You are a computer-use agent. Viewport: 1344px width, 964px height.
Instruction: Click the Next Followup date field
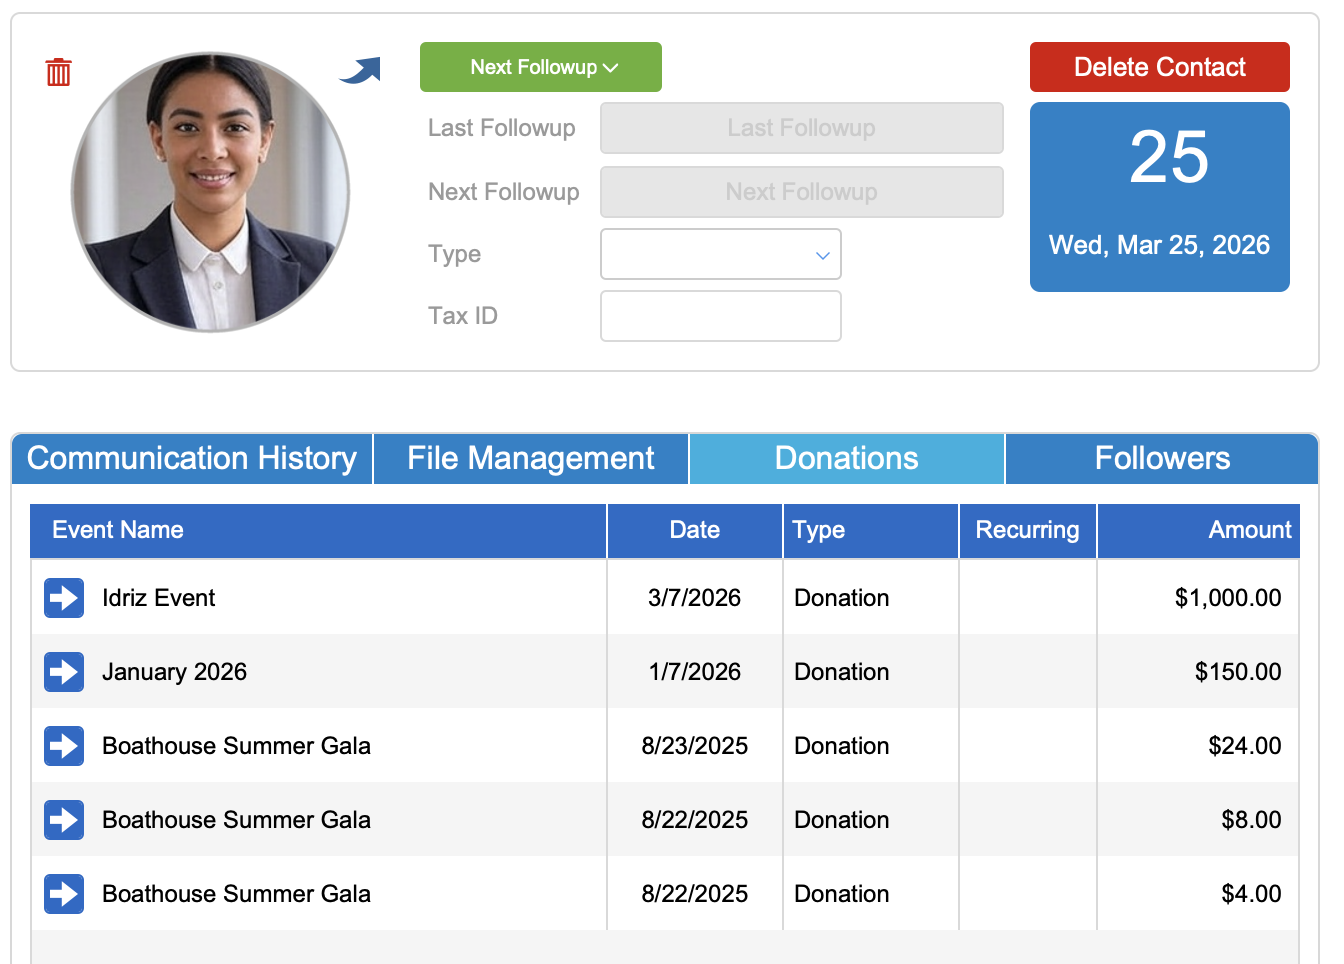tap(801, 192)
